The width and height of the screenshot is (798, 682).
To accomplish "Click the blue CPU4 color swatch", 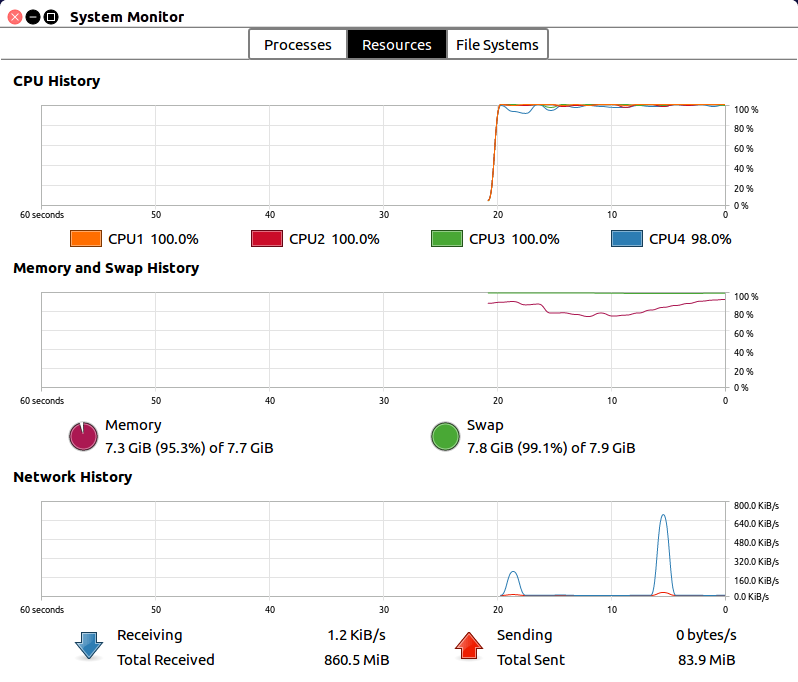I will coord(626,239).
